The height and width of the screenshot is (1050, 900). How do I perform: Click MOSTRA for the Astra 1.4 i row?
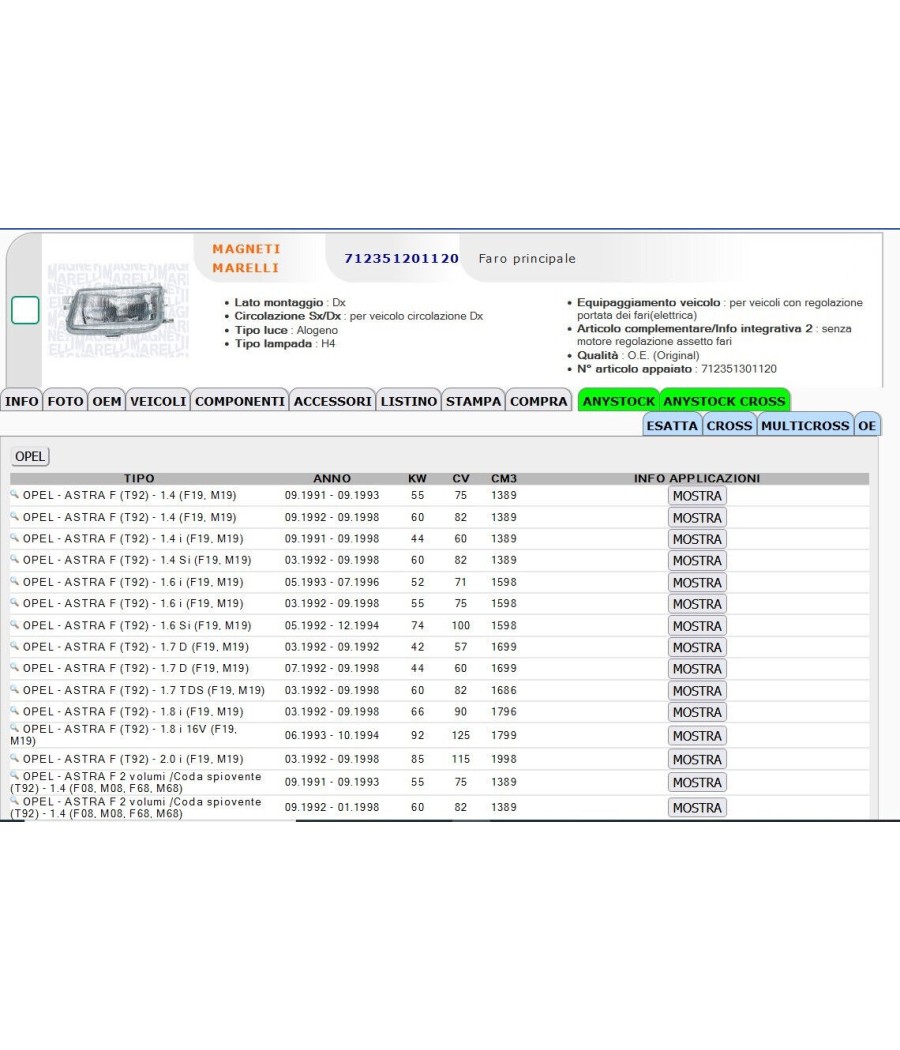pyautogui.click(x=697, y=539)
